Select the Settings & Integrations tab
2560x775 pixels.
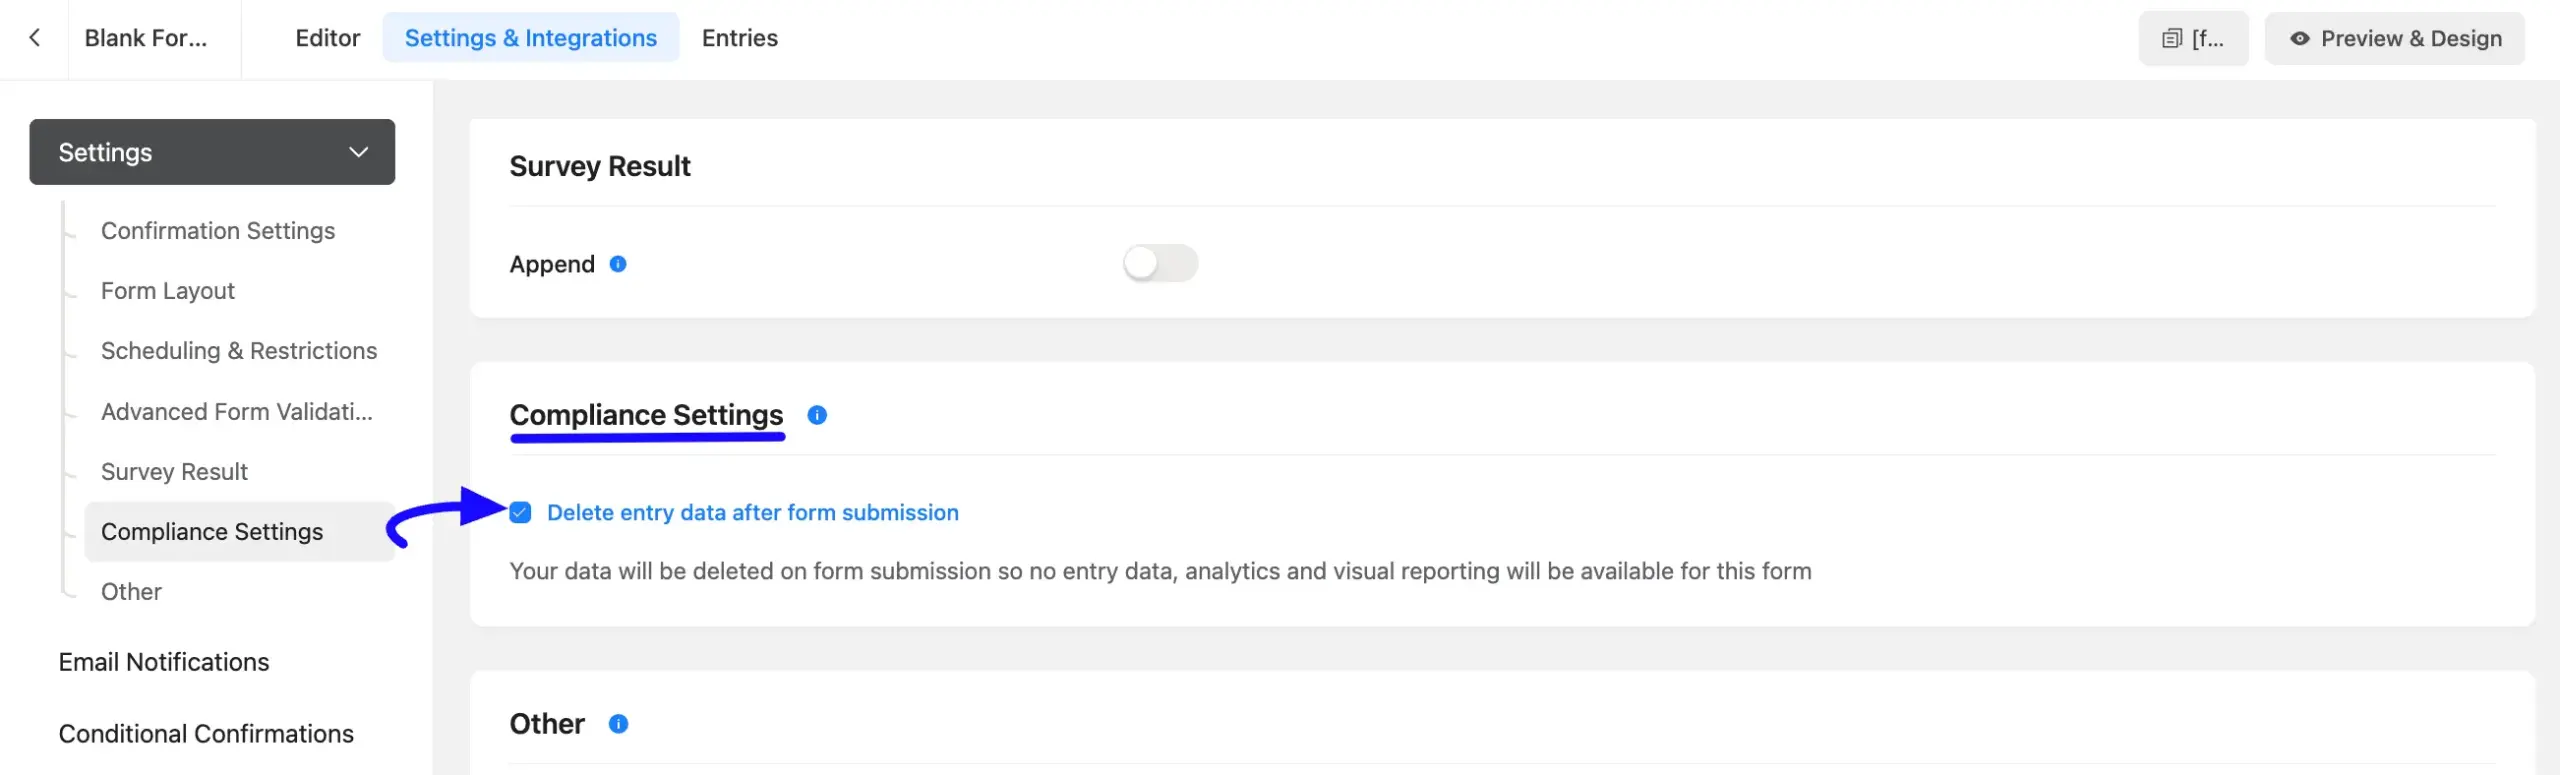[530, 38]
